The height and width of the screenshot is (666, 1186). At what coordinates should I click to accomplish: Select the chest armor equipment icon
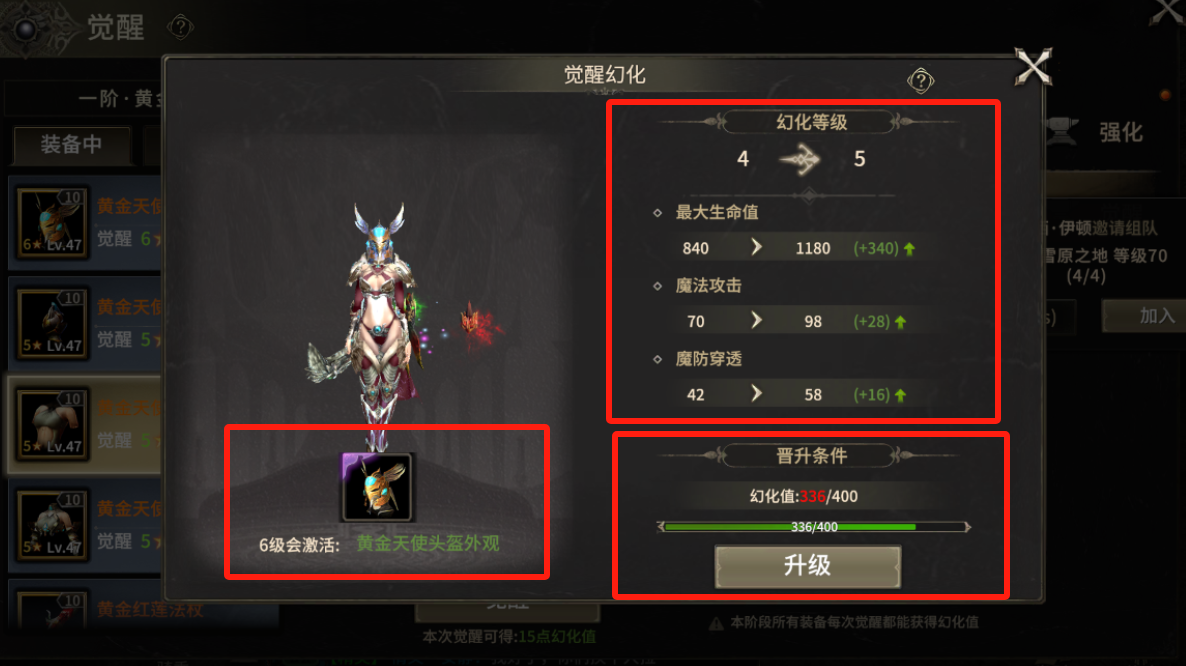[51, 424]
